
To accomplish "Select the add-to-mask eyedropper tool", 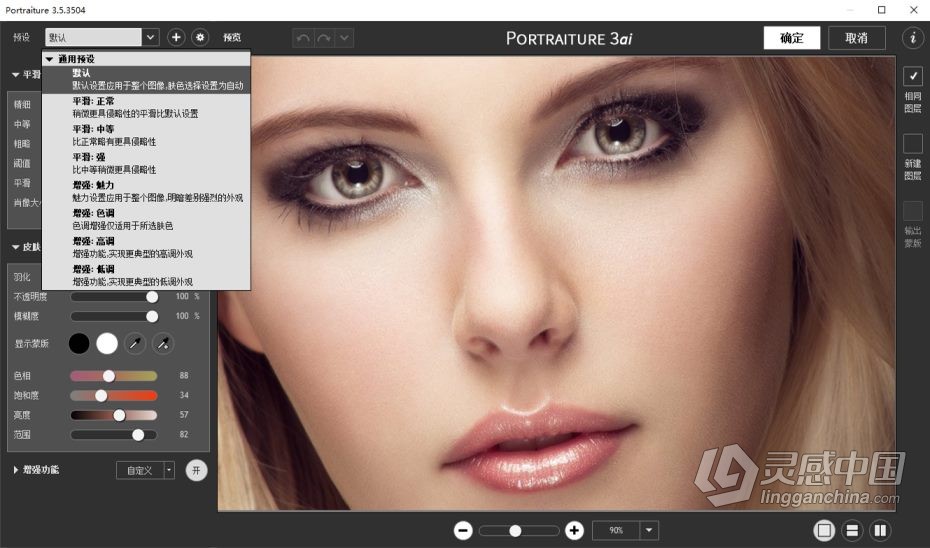I will pyautogui.click(x=163, y=343).
